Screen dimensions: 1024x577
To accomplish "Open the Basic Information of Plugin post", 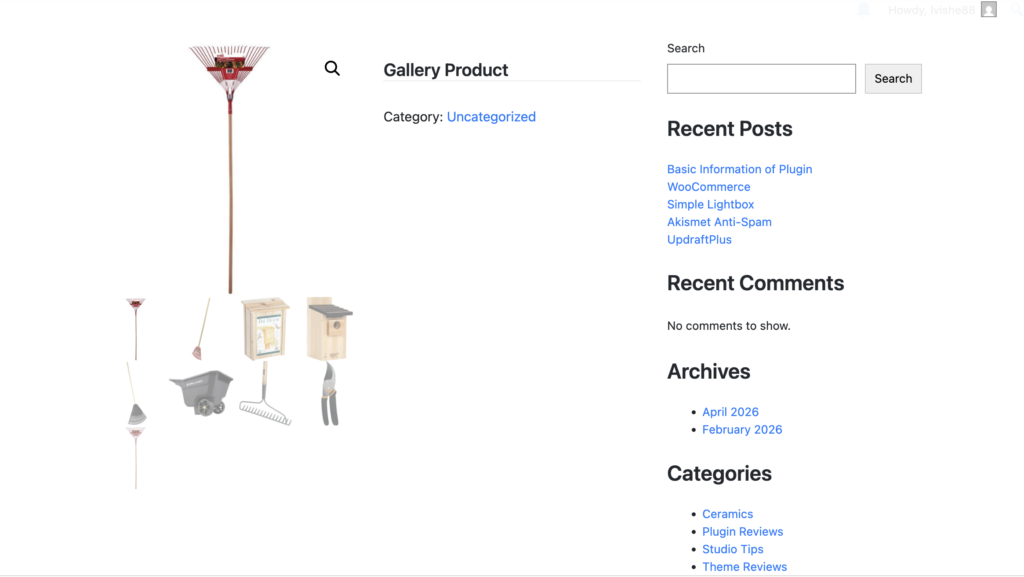I will 739,169.
